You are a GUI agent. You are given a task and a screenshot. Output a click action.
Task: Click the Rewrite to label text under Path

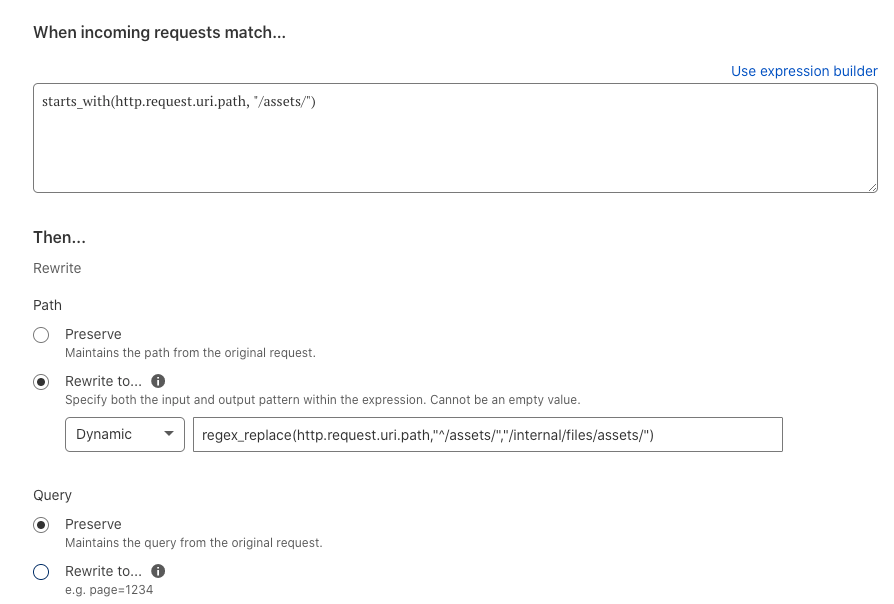click(103, 381)
